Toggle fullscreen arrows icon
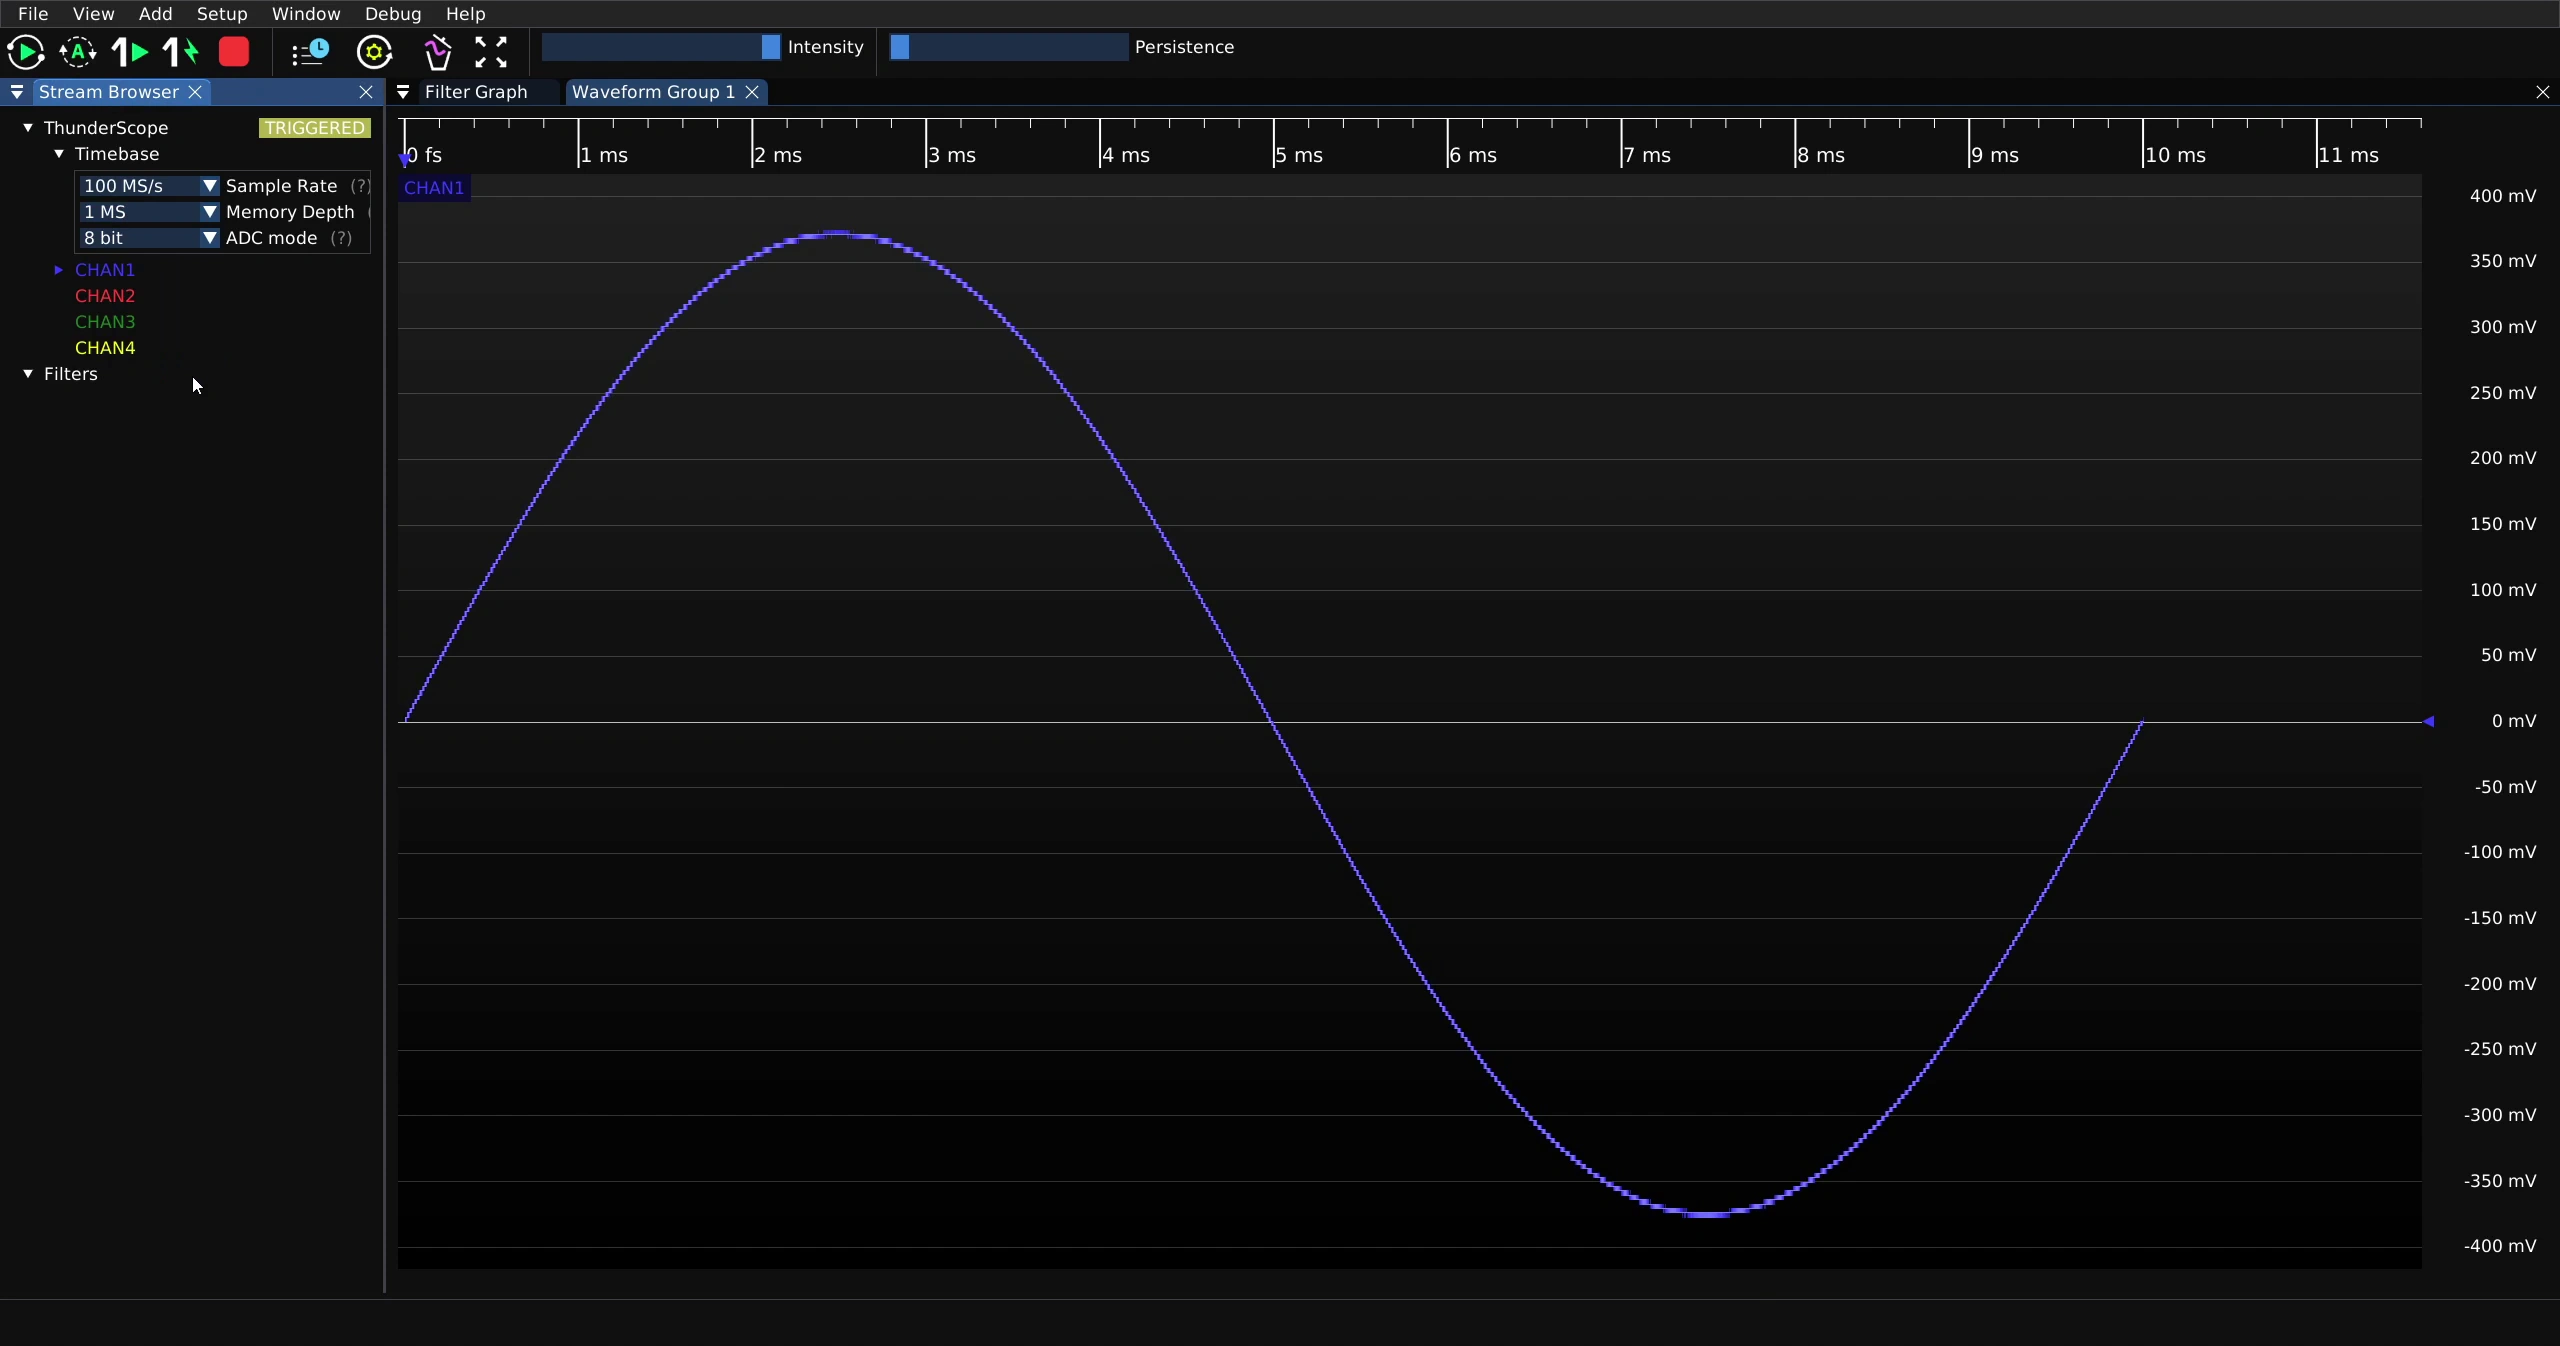 [491, 52]
